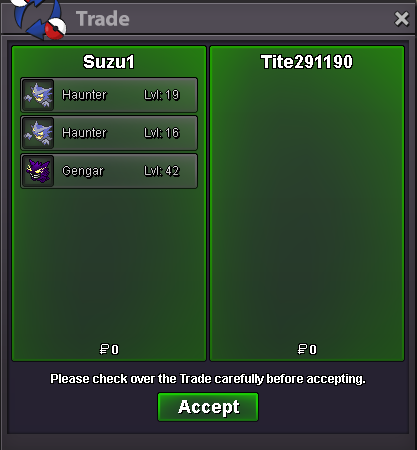Select the Gengar name label
The width and height of the screenshot is (417, 450).
[83, 171]
